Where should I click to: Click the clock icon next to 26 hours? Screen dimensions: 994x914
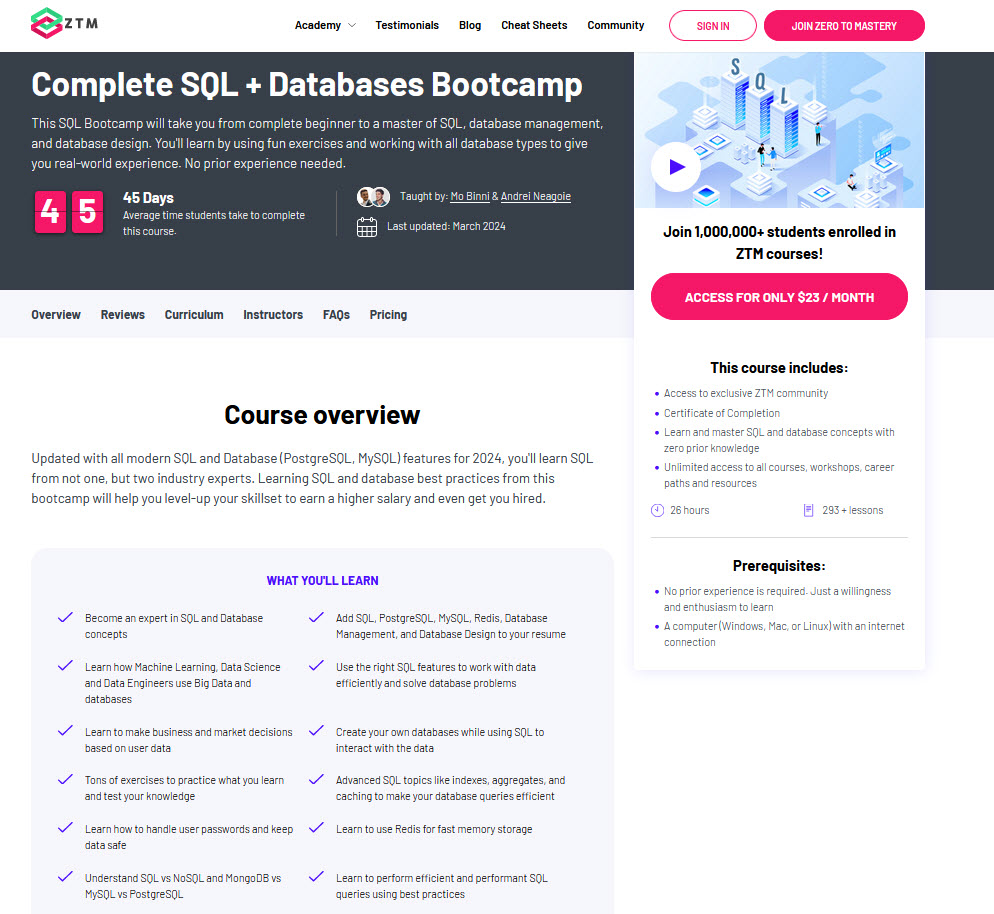657,510
